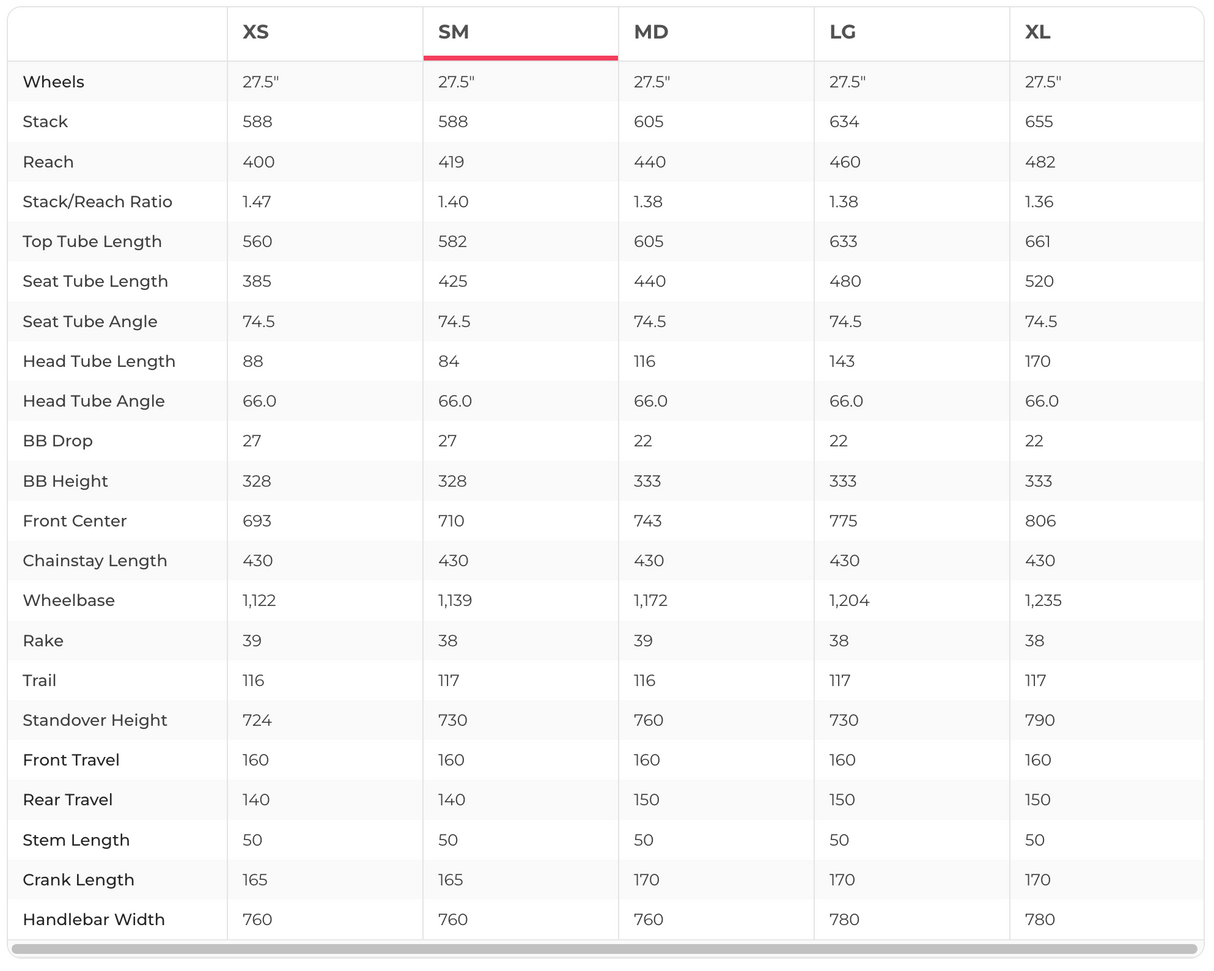Viewport: 1214px width, 971px height.
Task: Click the Stack/Reach Ratio row label
Action: [97, 202]
